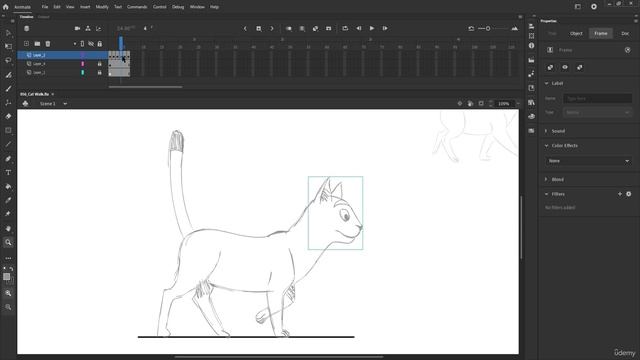The width and height of the screenshot is (640, 360).
Task: Select the Zoom tool
Action: 8,242
